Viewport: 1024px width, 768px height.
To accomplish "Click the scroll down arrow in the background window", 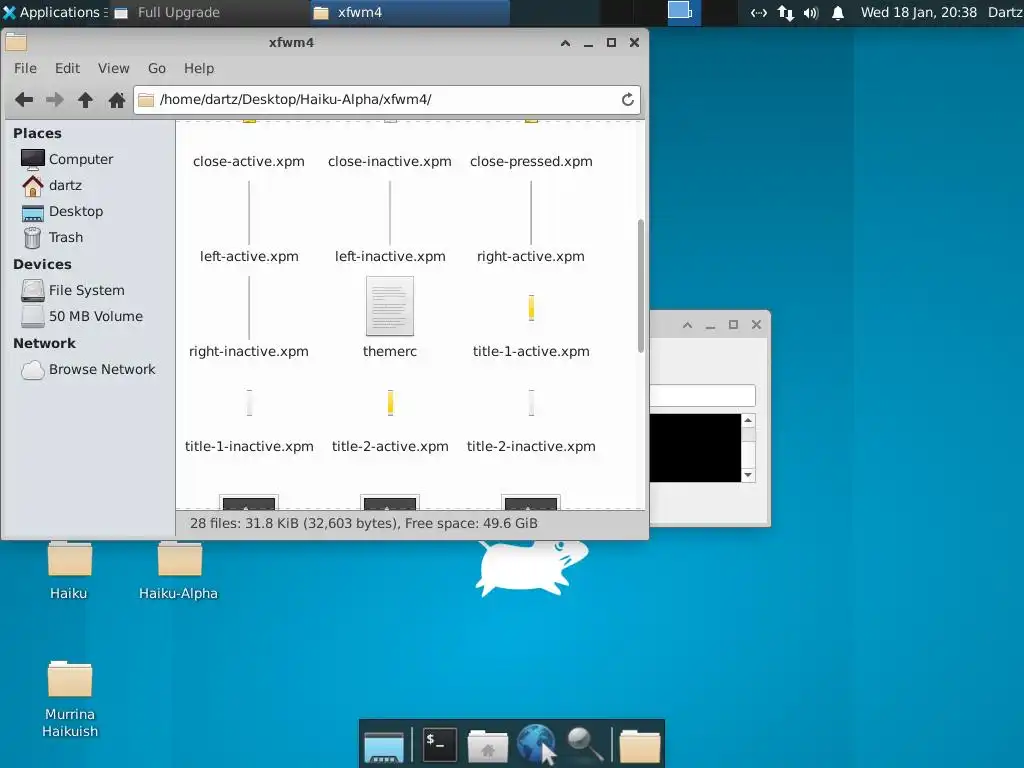I will pyautogui.click(x=748, y=475).
